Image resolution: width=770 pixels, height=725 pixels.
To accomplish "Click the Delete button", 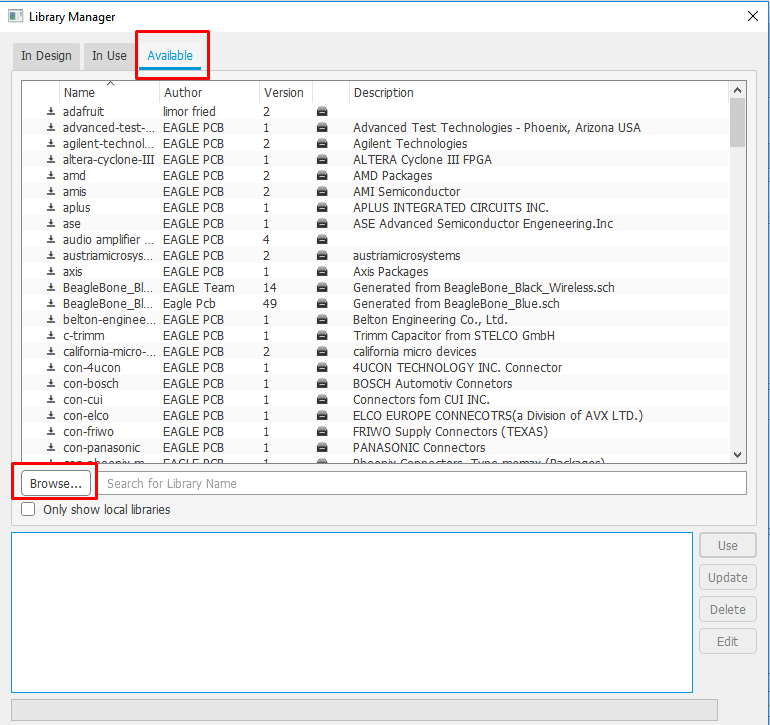I will 727,610.
